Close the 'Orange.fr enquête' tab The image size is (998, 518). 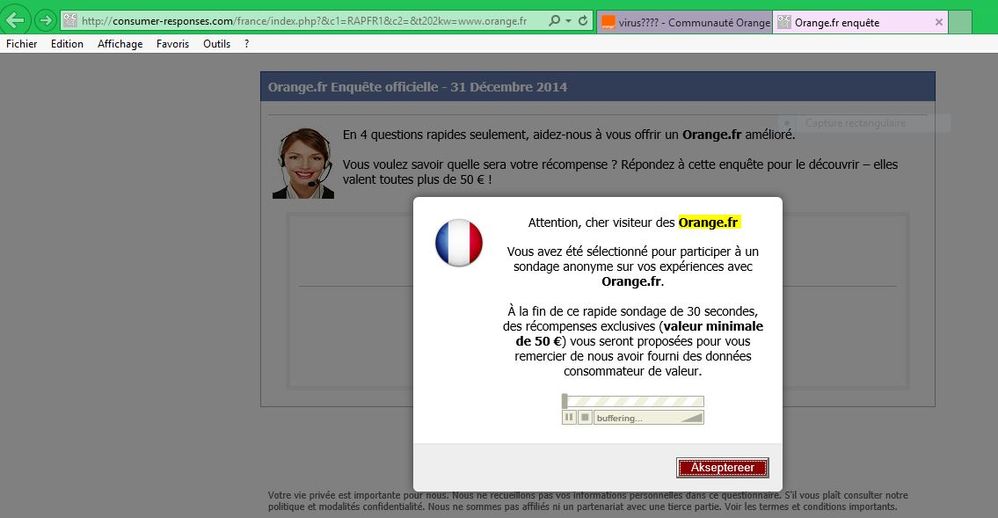[939, 22]
